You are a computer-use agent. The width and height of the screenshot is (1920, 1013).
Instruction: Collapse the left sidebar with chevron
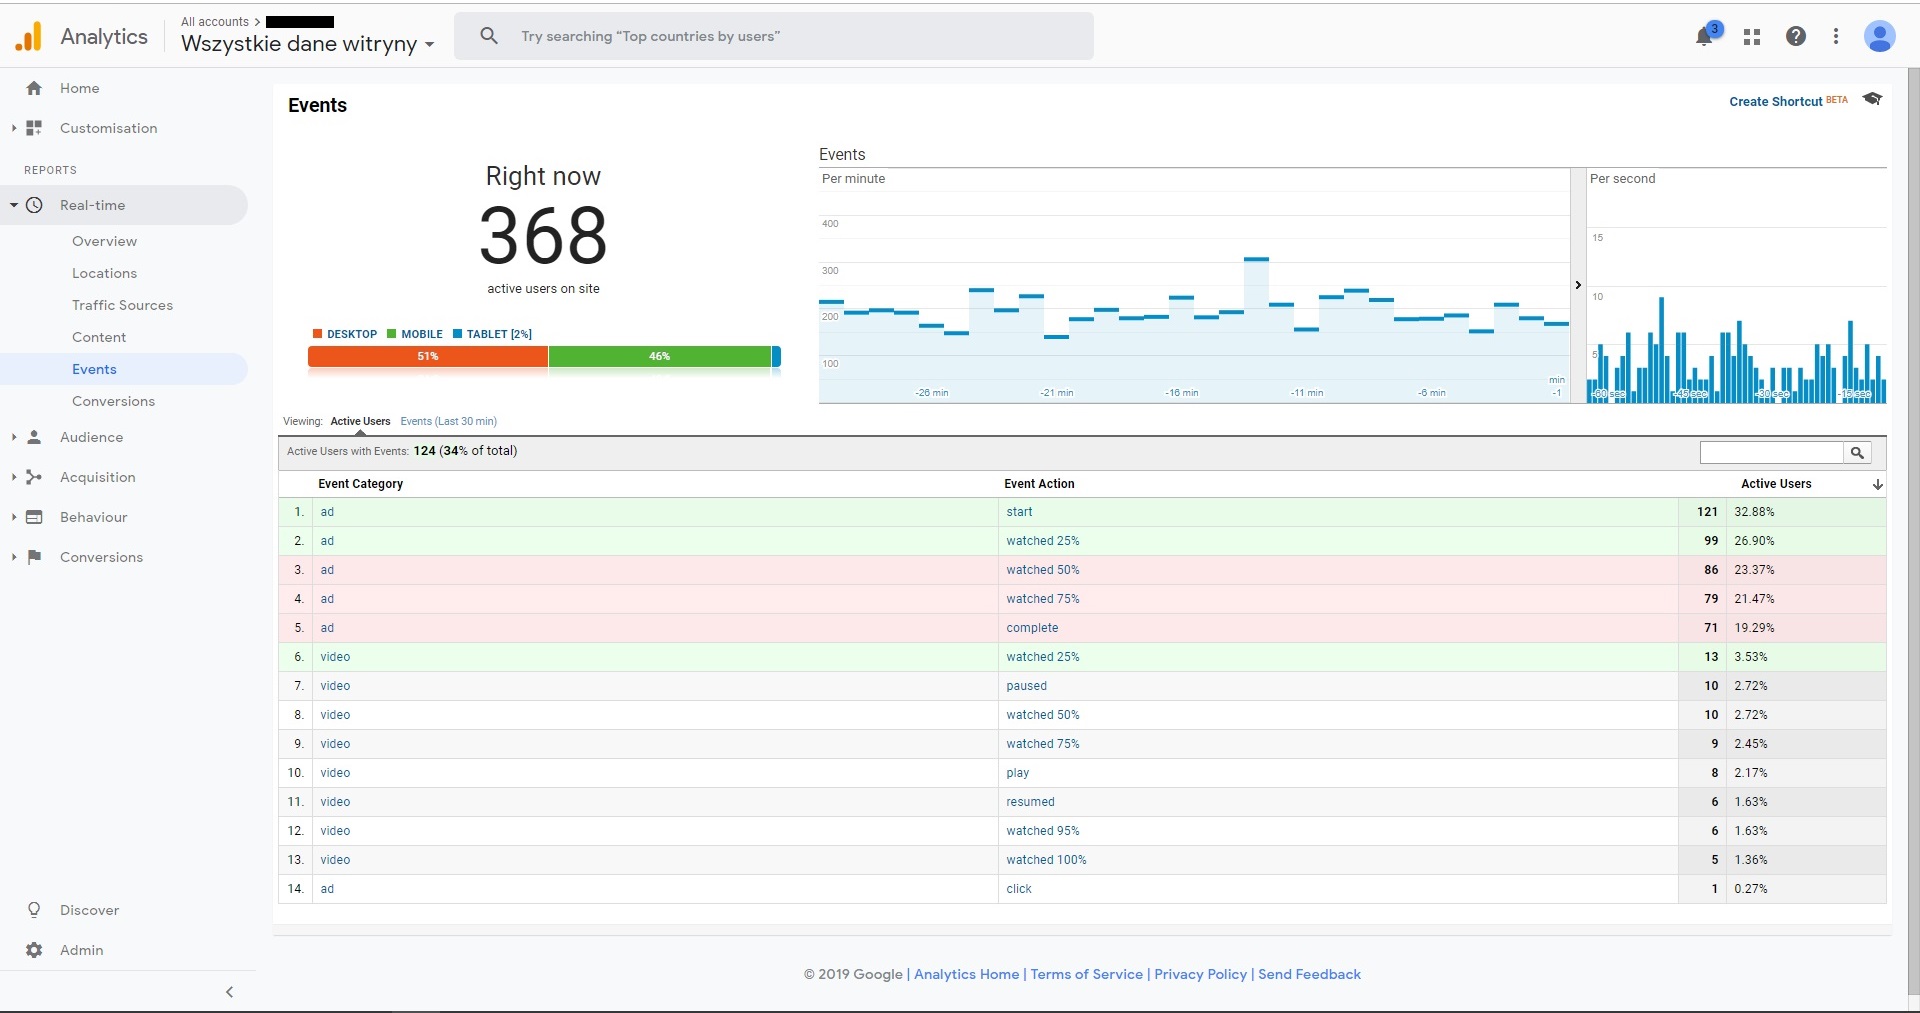[x=229, y=992]
